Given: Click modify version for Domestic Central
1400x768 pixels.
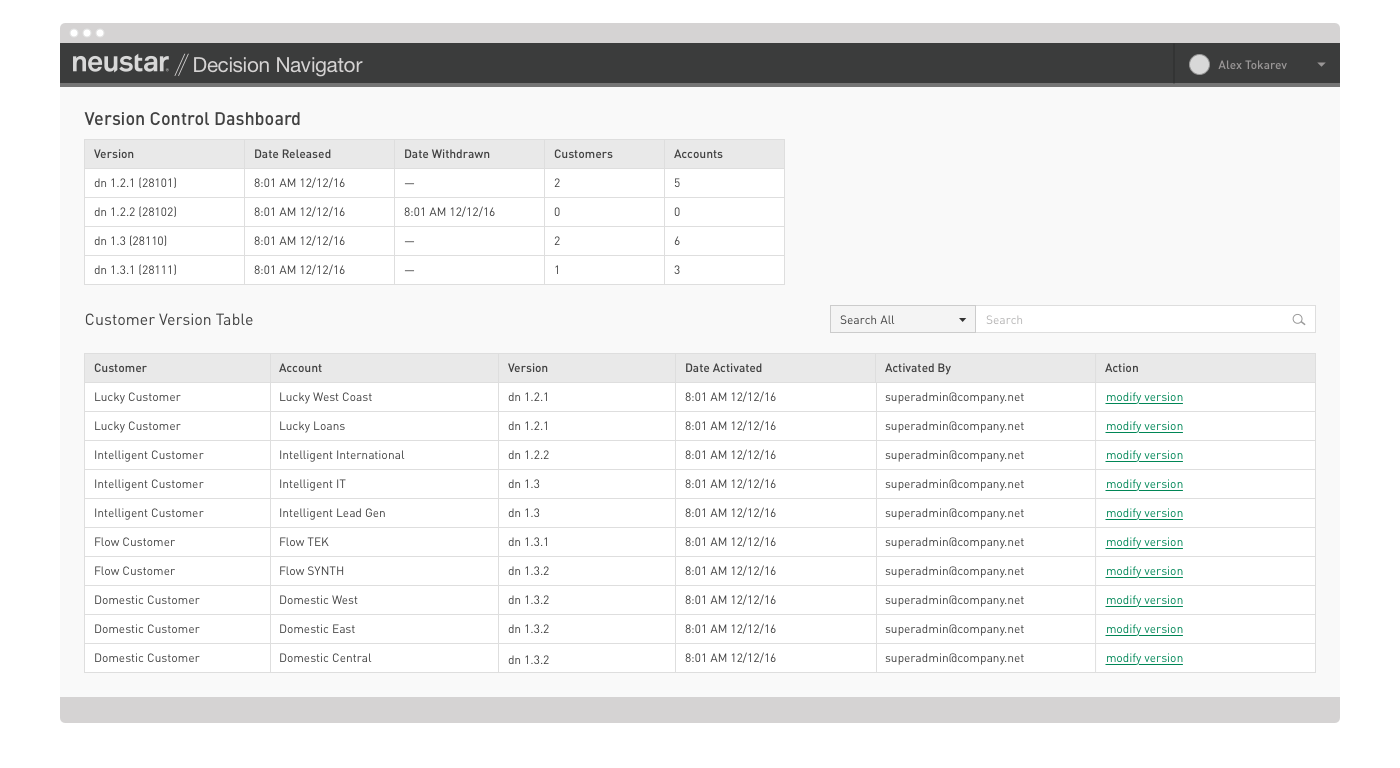Looking at the screenshot, I should (x=1144, y=658).
